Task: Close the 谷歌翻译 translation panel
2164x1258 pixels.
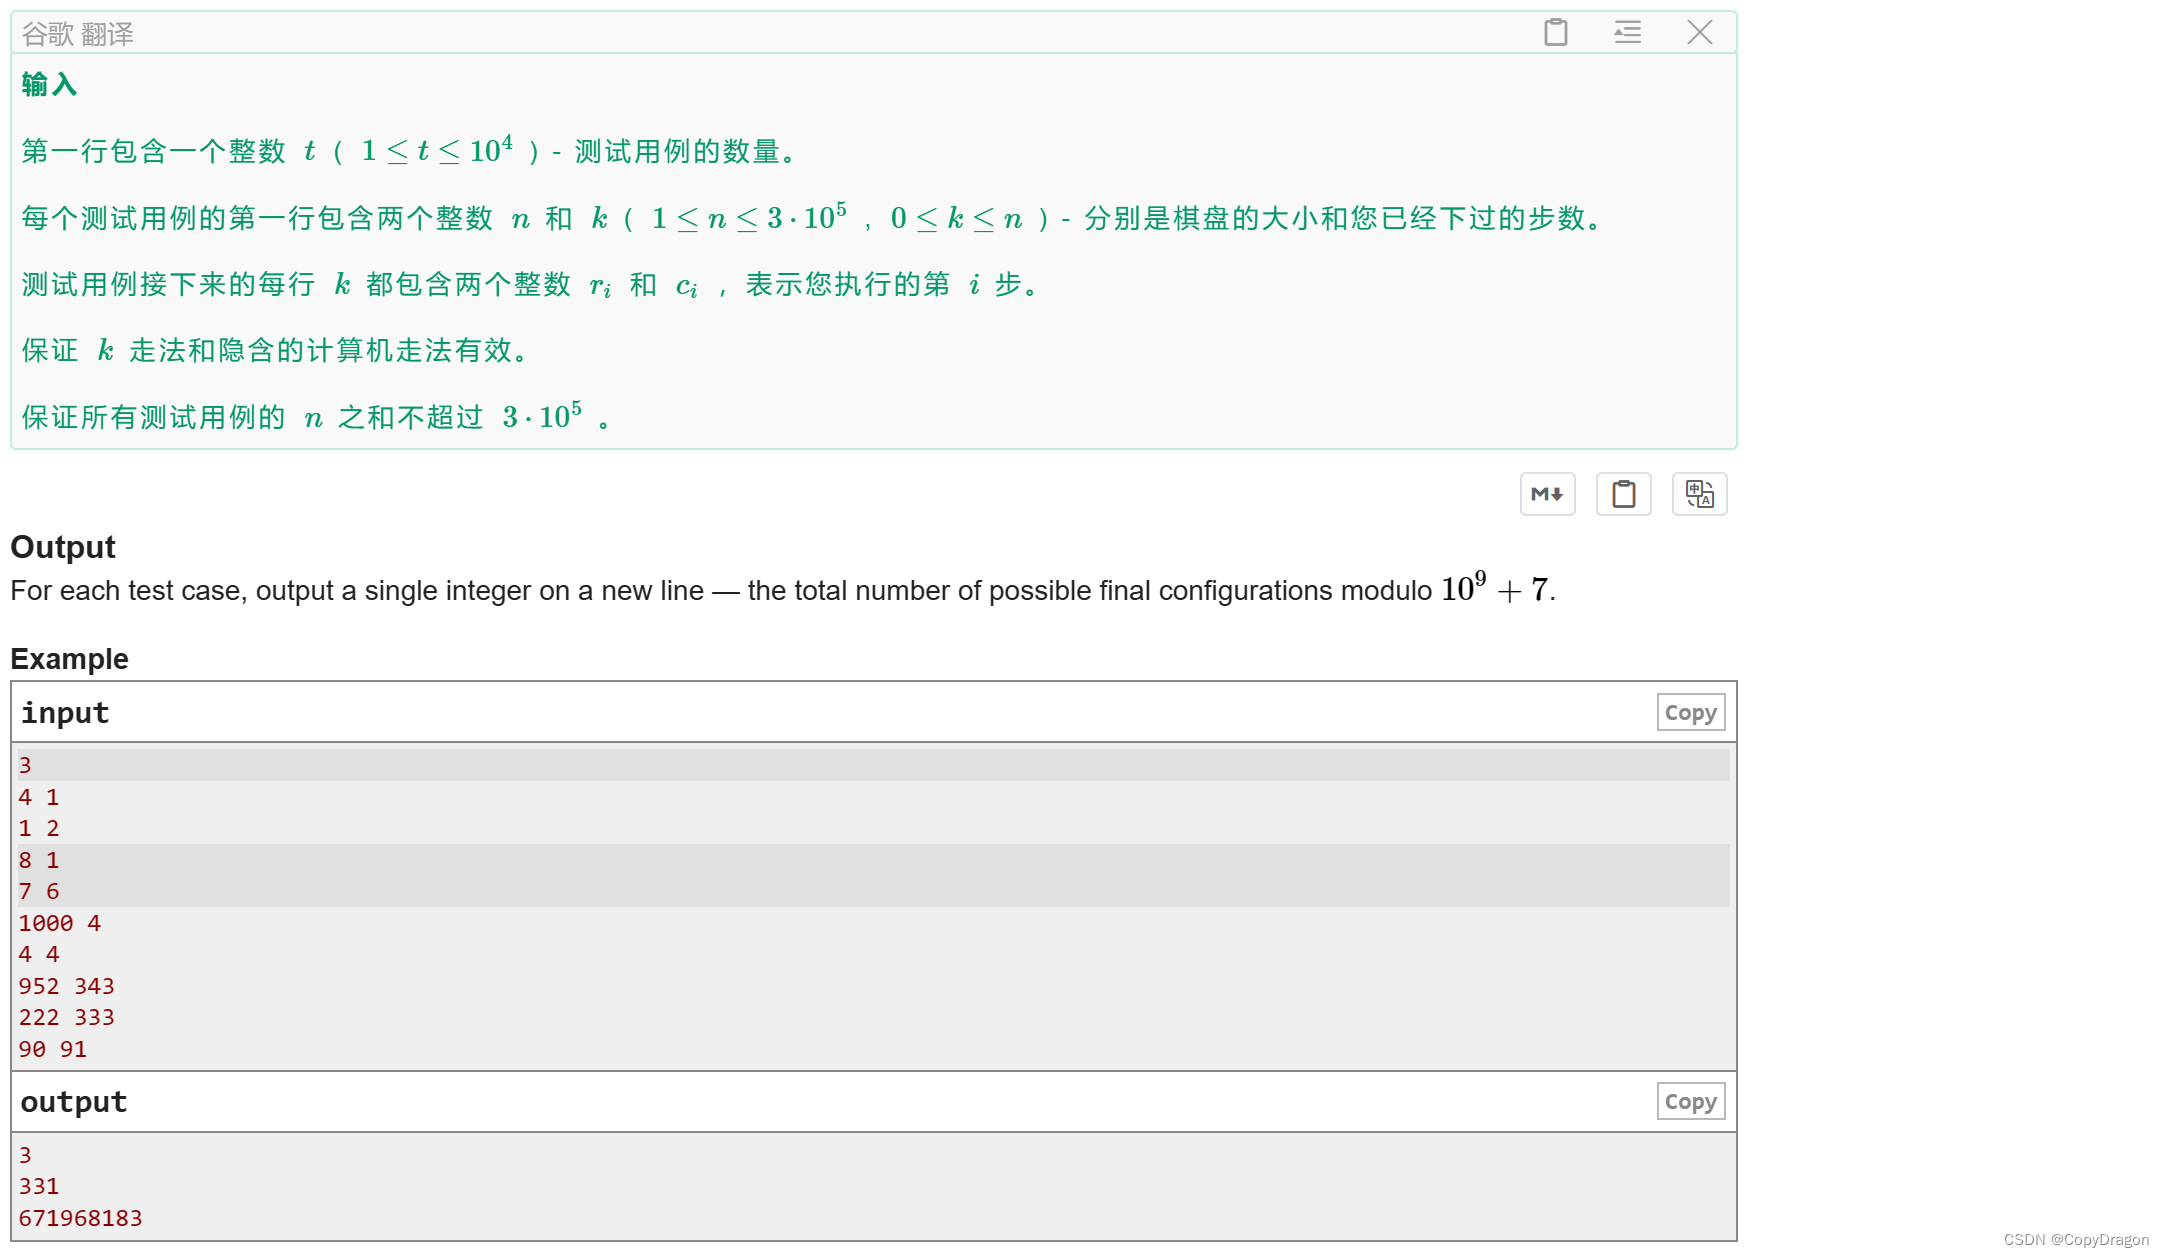Action: [x=1699, y=33]
